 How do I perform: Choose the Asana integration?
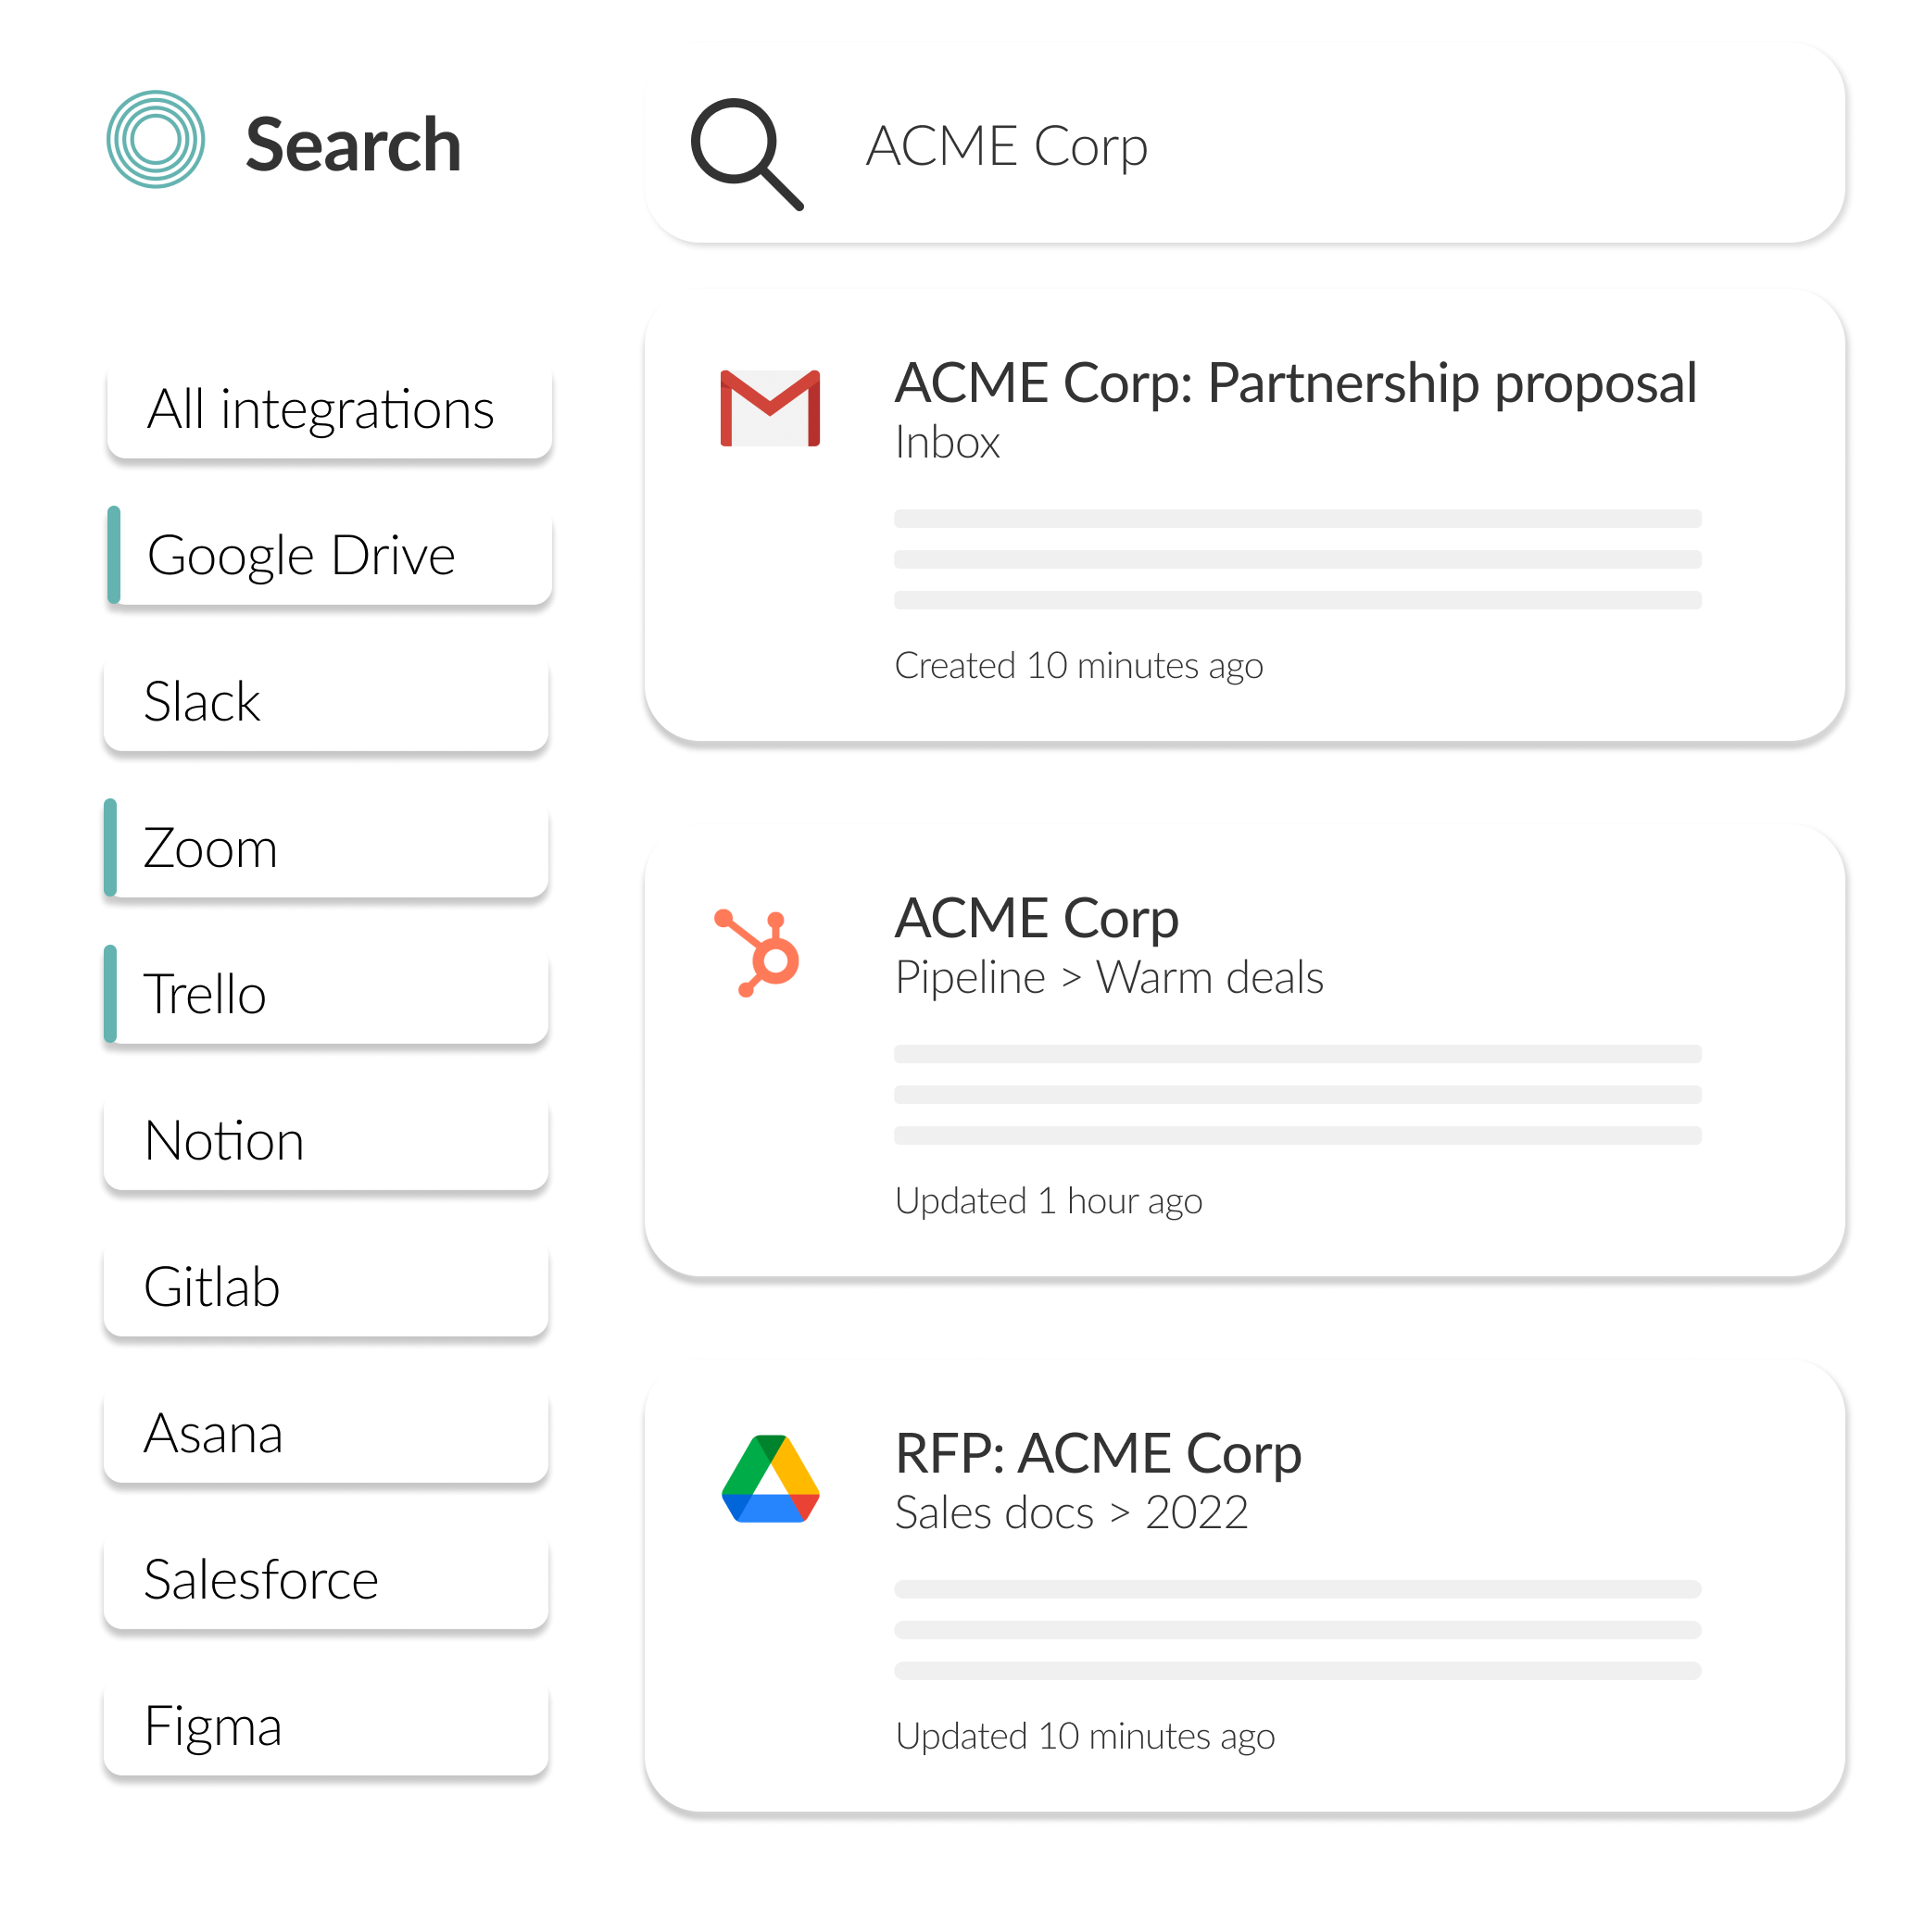pos(326,1433)
